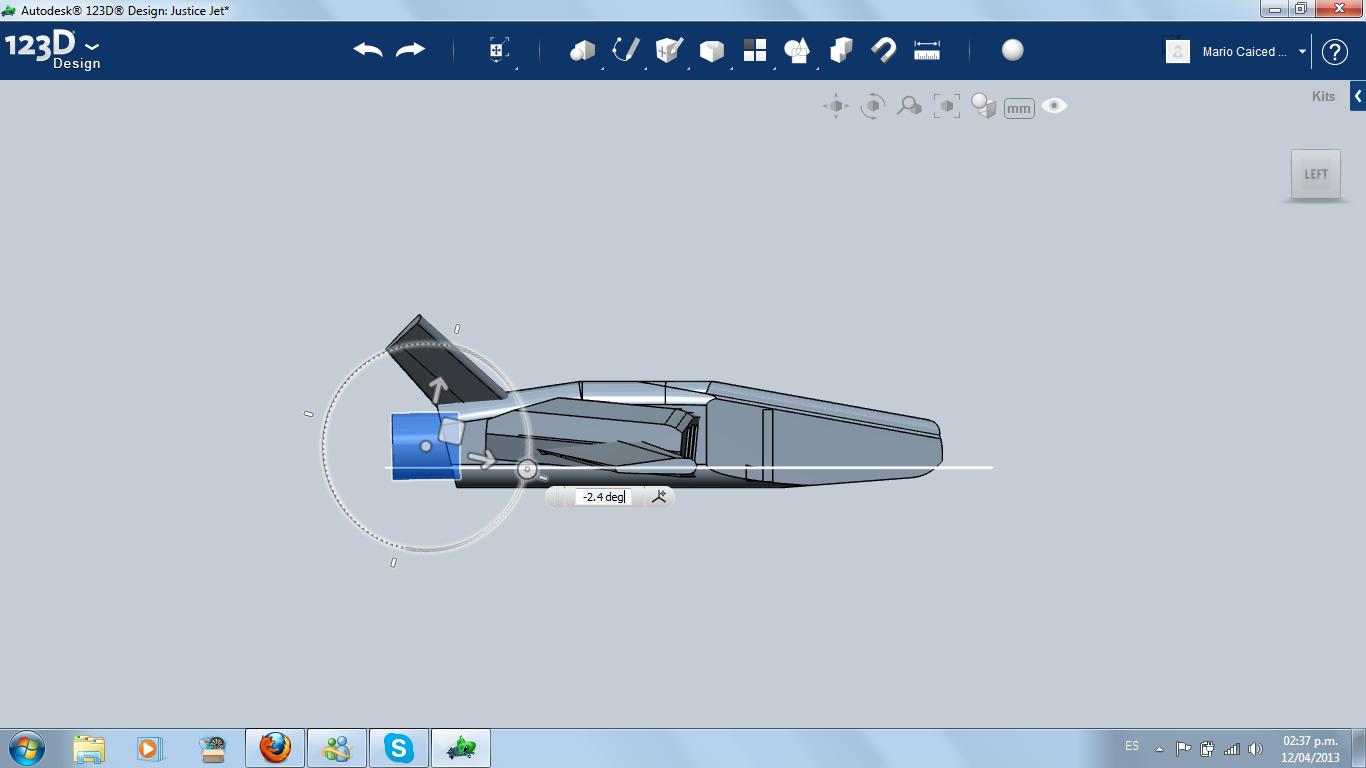1366x768 pixels.
Task: Activate the Snap magnet tool
Action: [884, 50]
